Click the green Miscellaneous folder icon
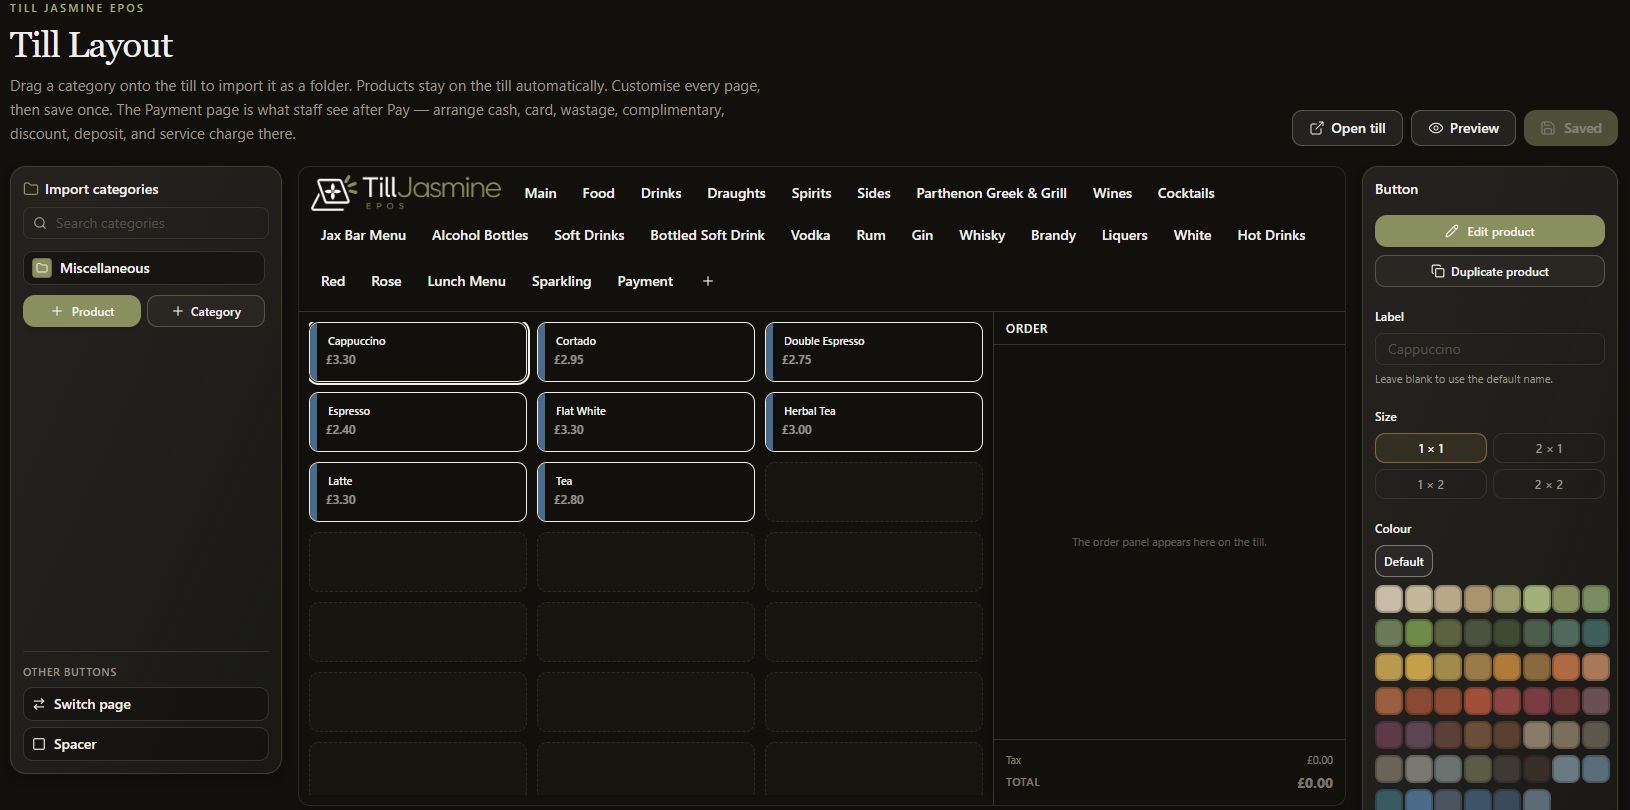This screenshot has height=810, width=1630. [42, 268]
